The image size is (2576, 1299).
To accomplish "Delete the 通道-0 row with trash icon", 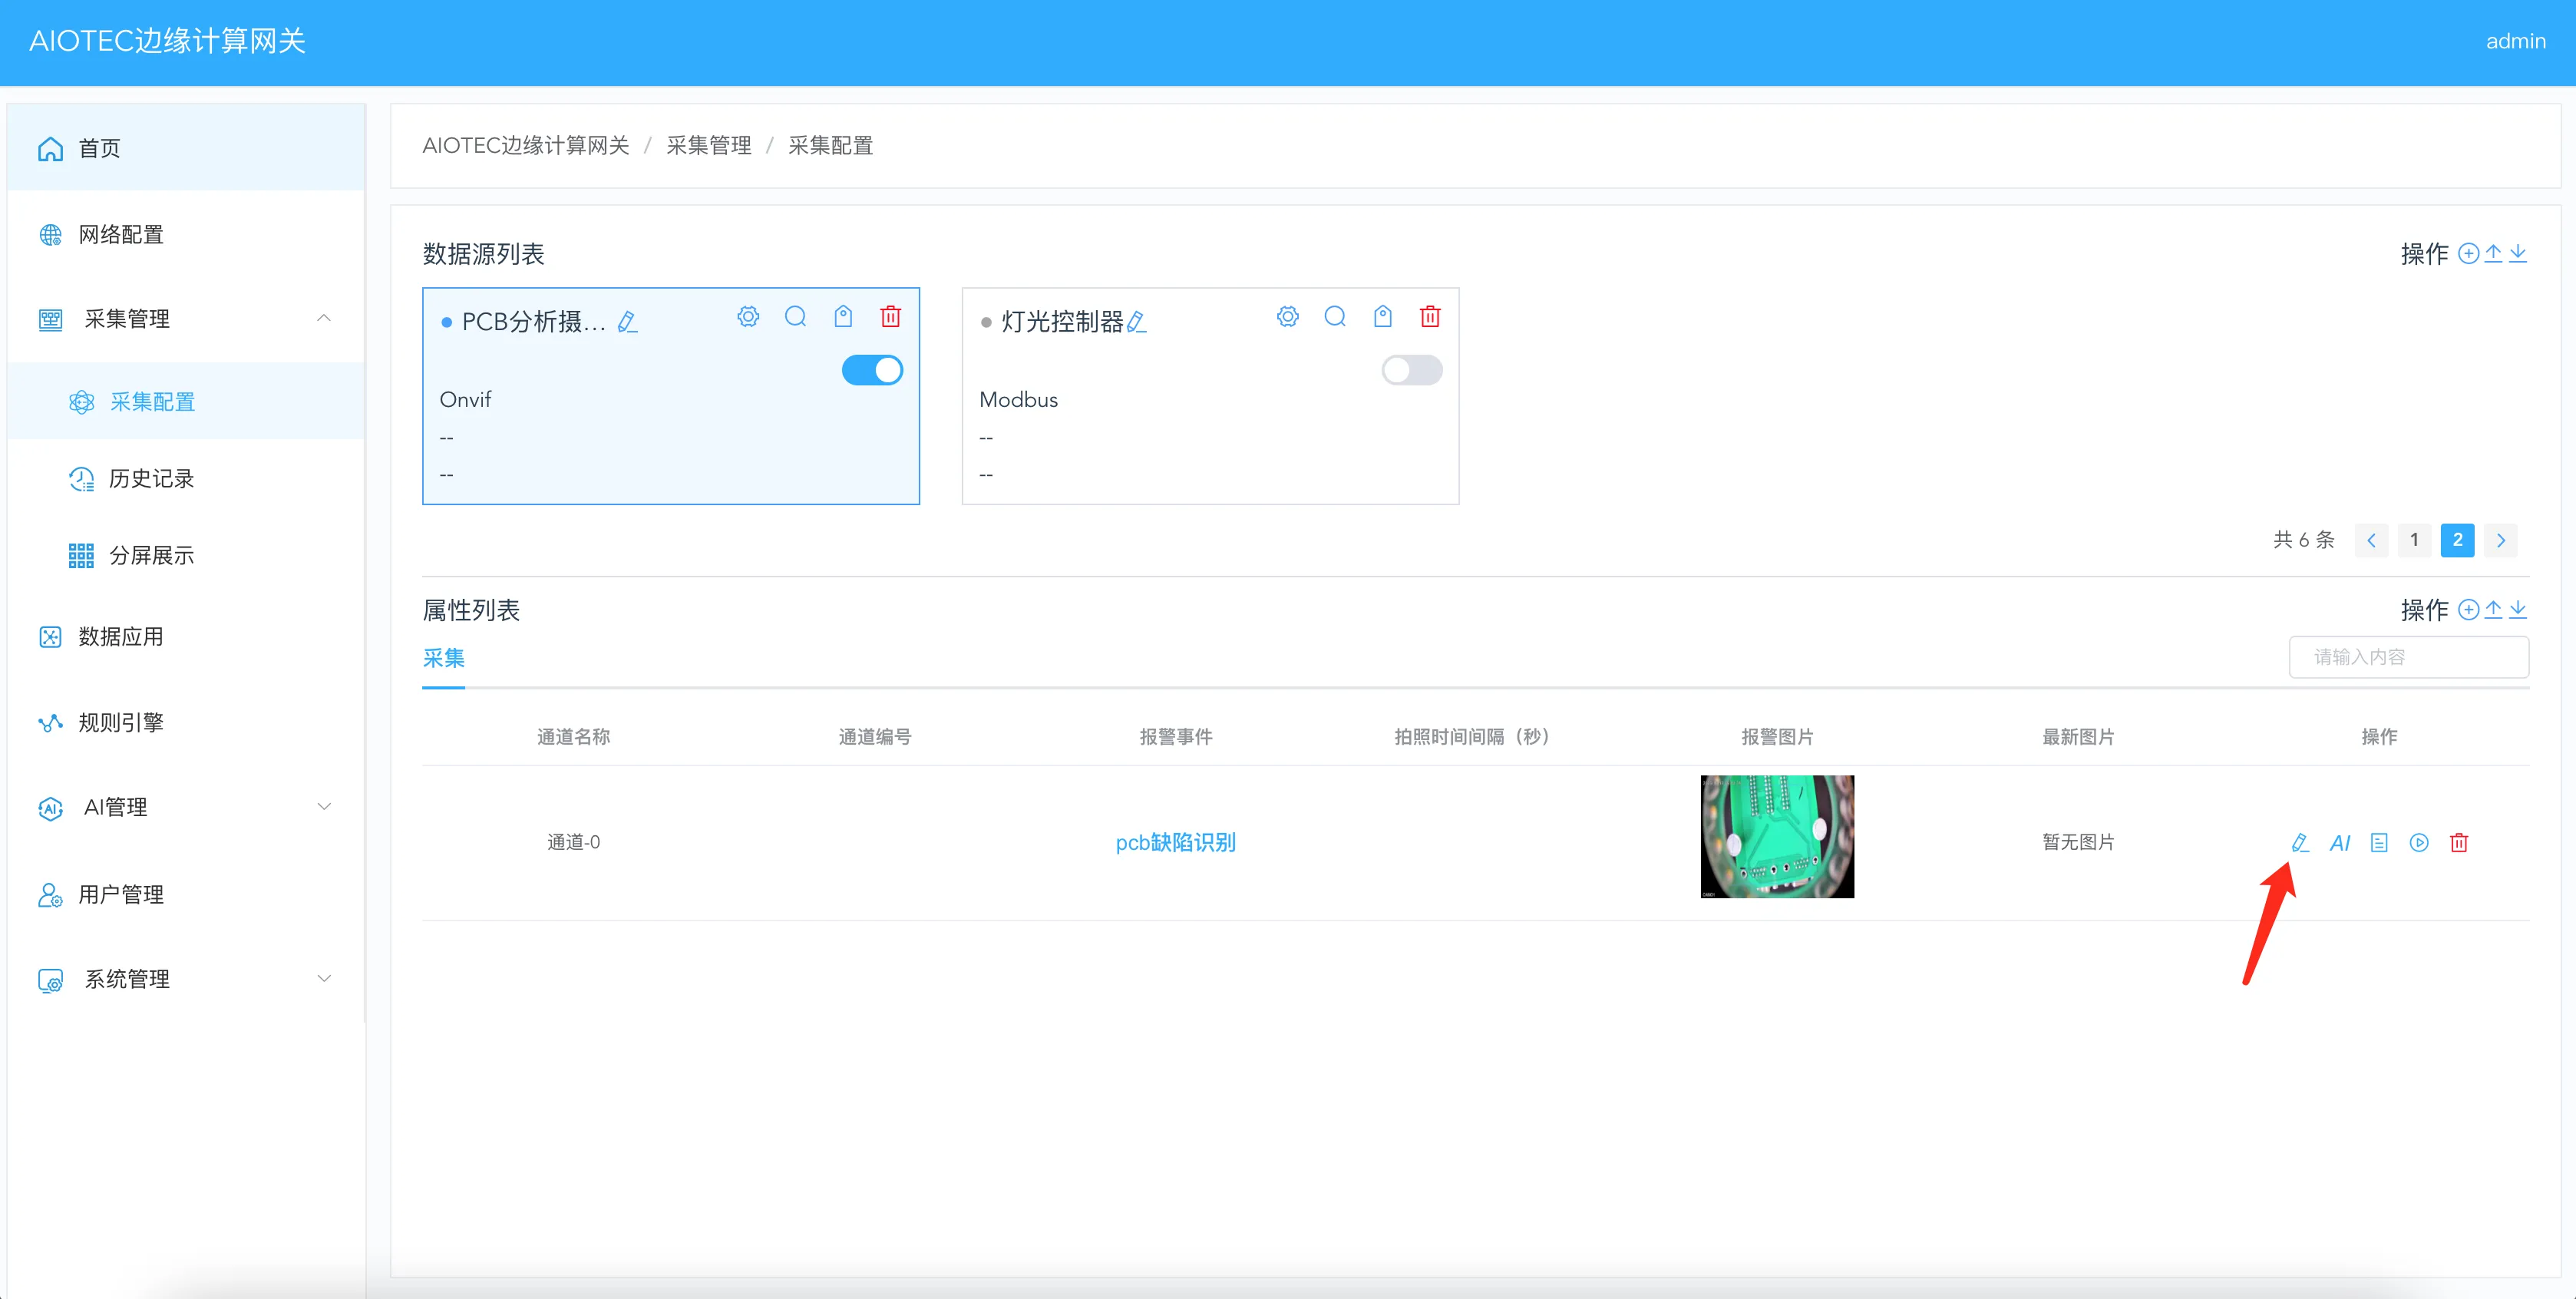I will (x=2458, y=843).
